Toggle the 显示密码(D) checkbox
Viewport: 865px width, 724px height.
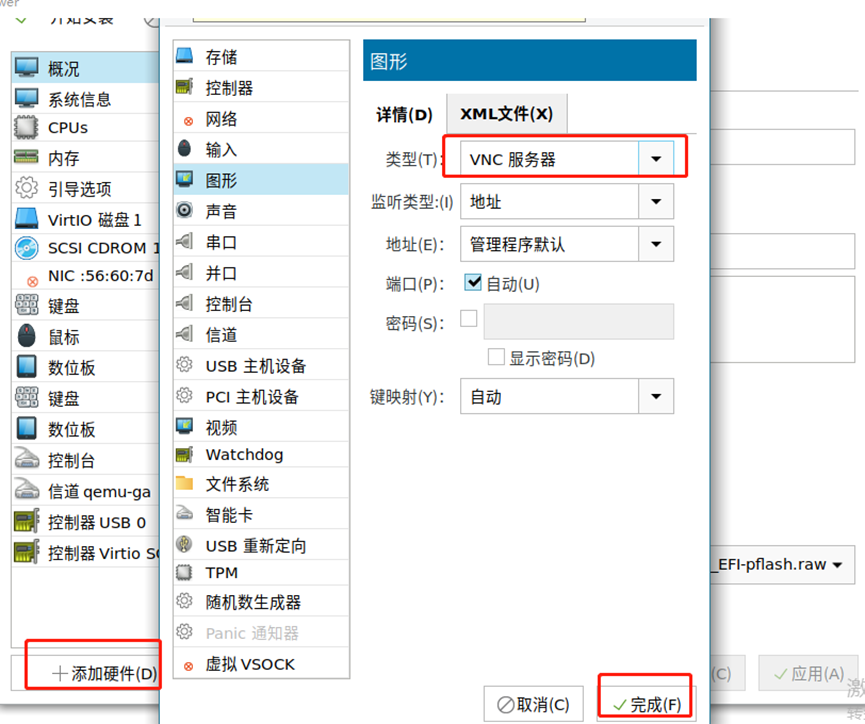coord(496,356)
